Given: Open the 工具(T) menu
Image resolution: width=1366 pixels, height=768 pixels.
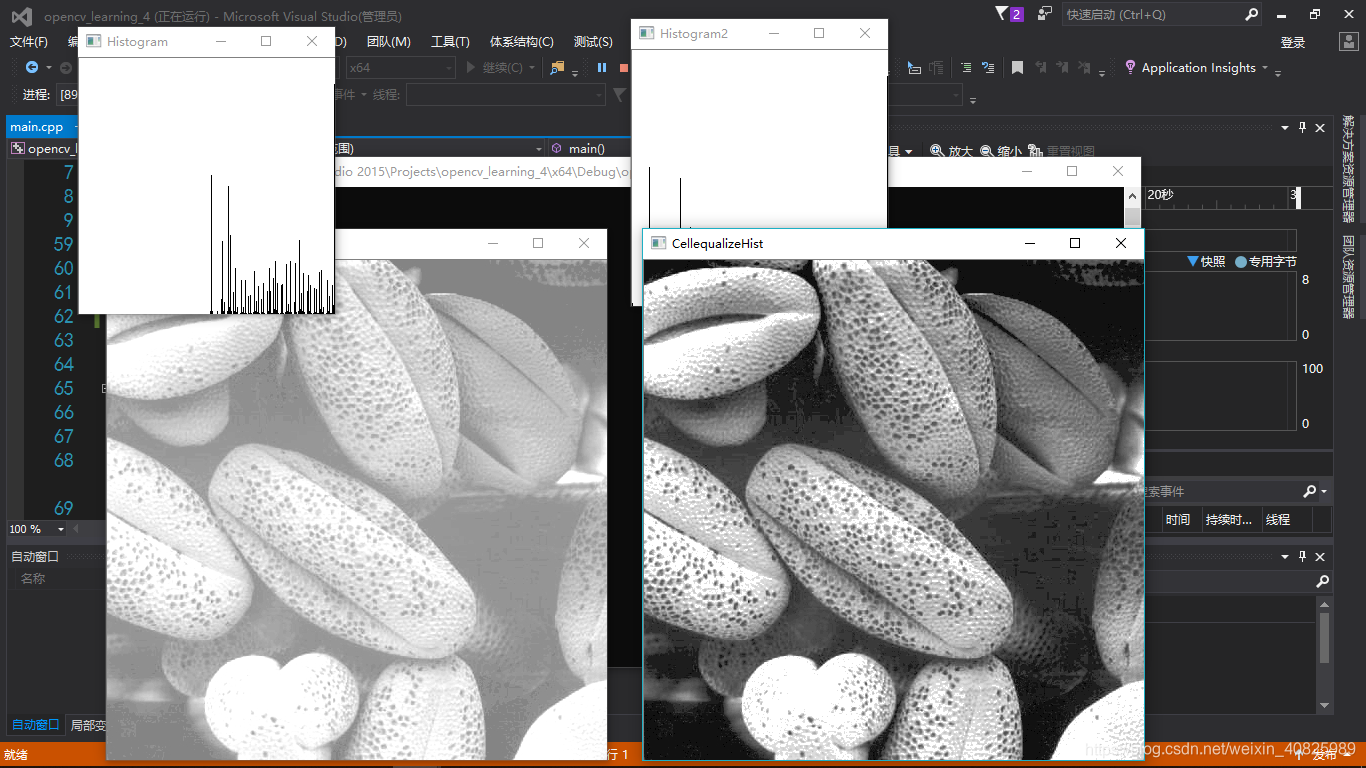Looking at the screenshot, I should 450,42.
